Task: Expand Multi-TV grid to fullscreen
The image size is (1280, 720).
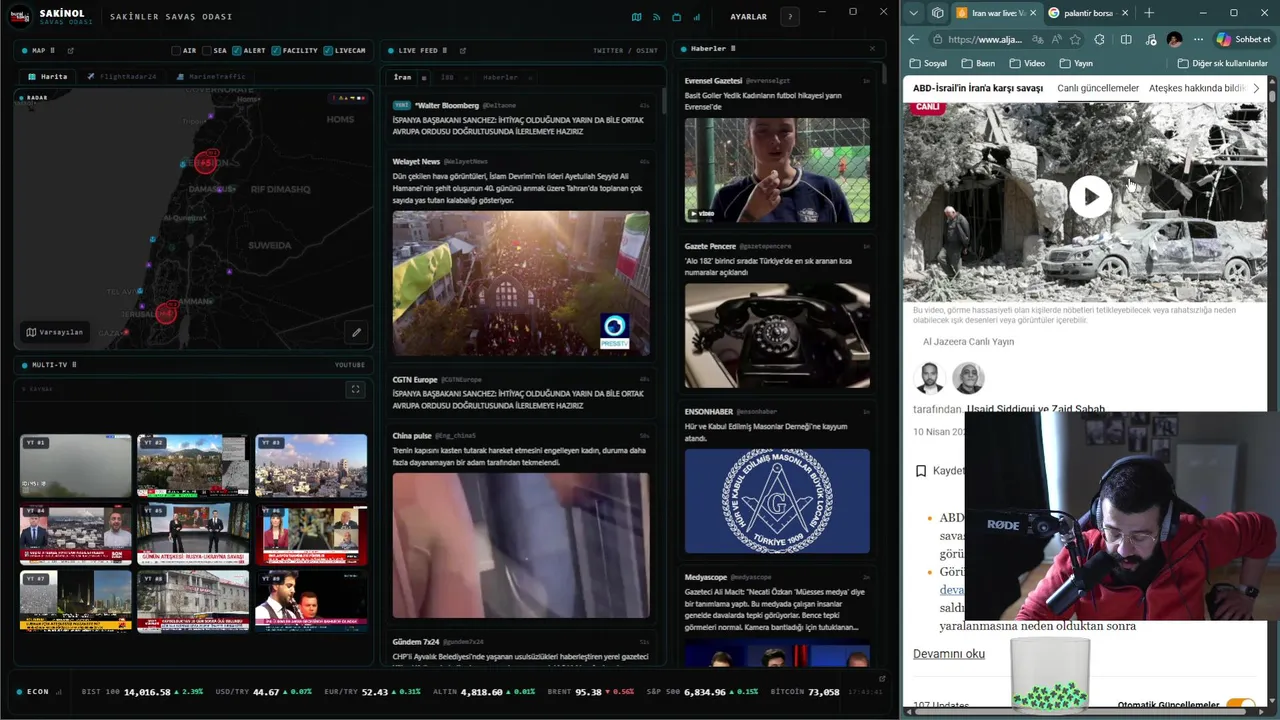Action: pyautogui.click(x=355, y=390)
